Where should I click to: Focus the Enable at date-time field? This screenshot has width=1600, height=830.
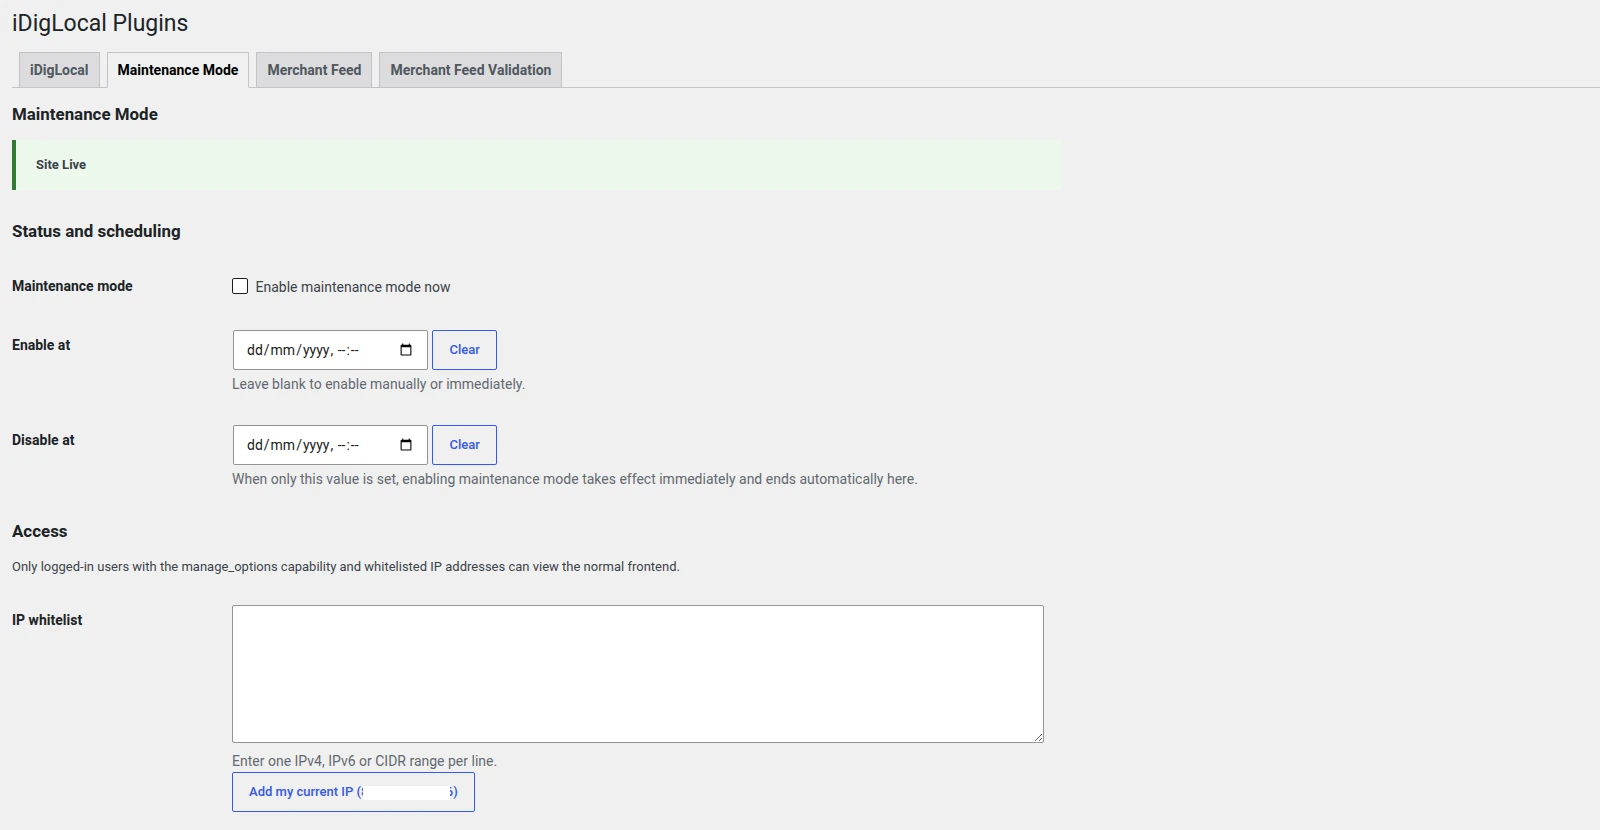coord(330,350)
